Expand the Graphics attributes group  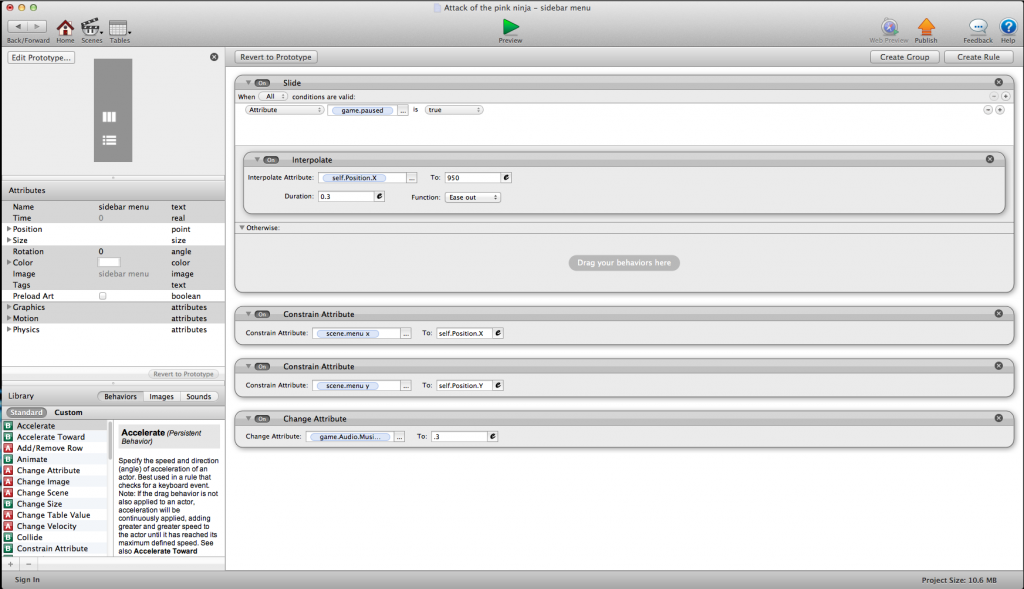[10, 307]
